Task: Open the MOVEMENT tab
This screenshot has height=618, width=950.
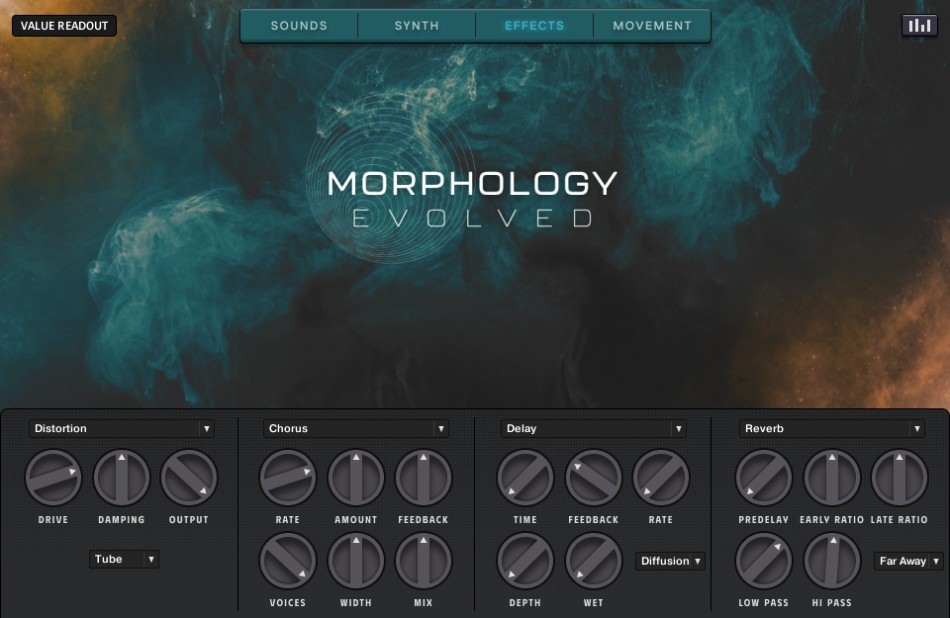Action: tap(651, 25)
